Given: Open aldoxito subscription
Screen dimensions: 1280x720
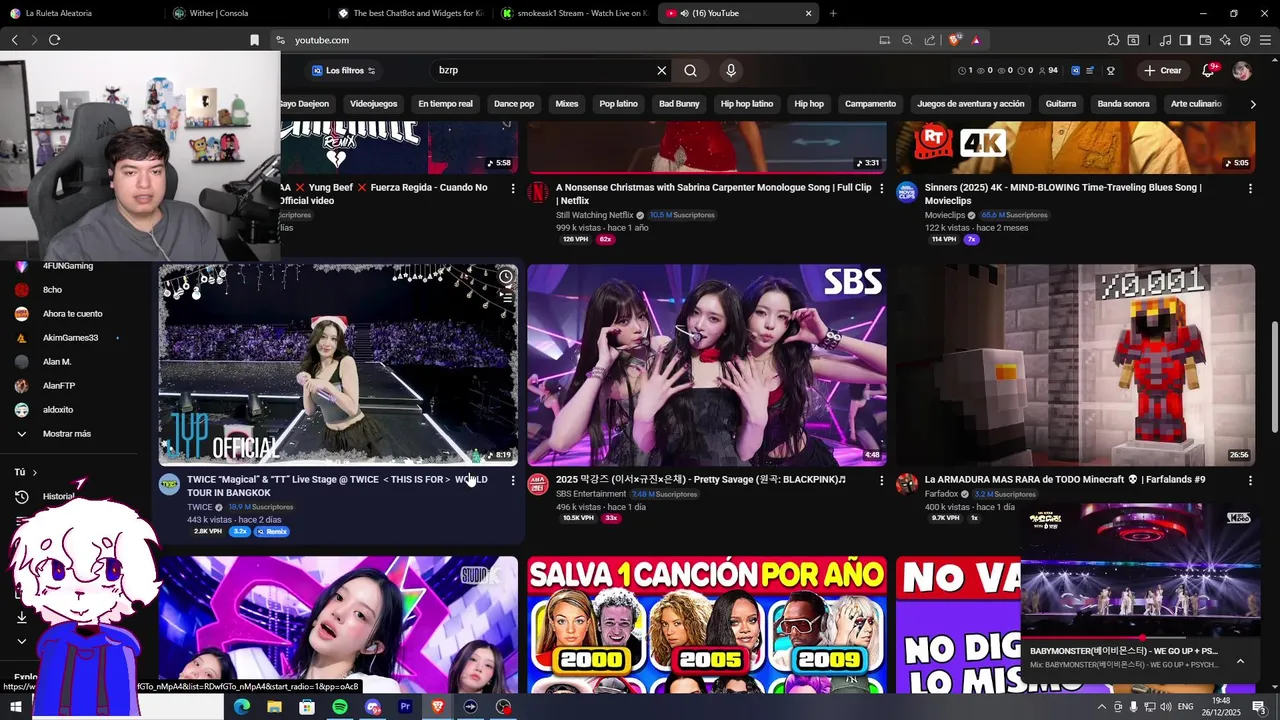Looking at the screenshot, I should coord(58,410).
